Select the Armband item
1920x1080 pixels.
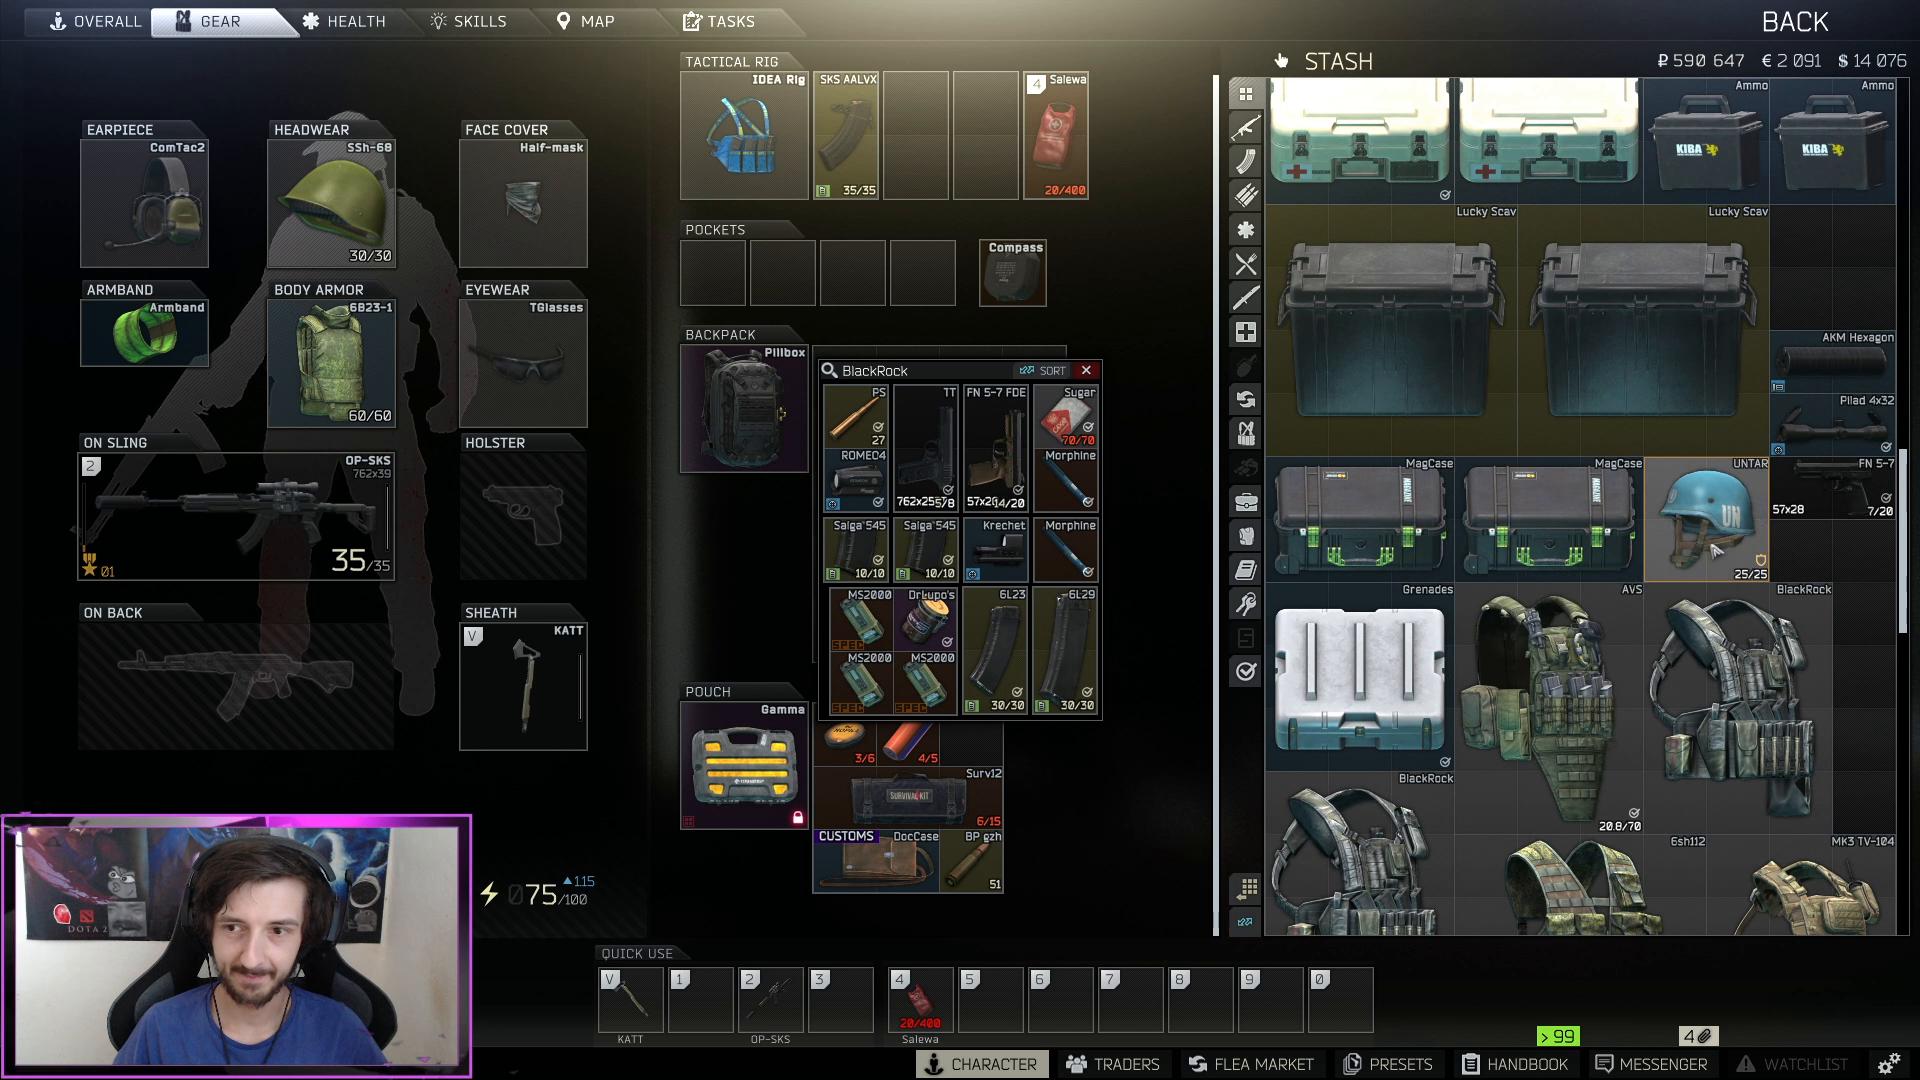(144, 333)
